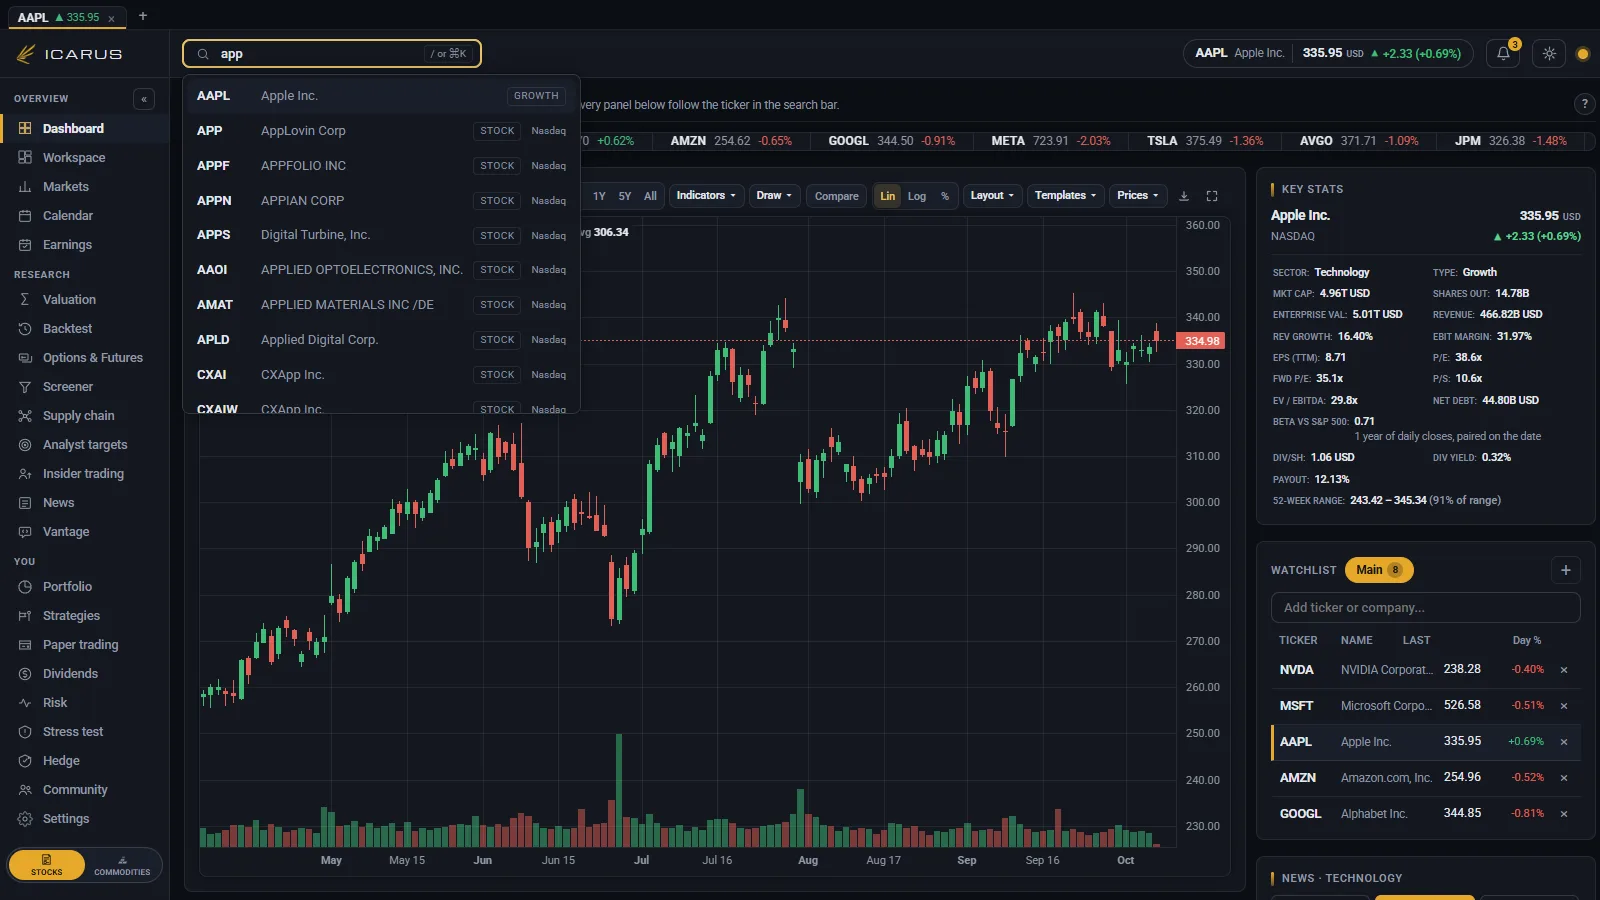Toggle the light/dark theme sun icon
This screenshot has height=900, width=1600.
click(x=1549, y=54)
